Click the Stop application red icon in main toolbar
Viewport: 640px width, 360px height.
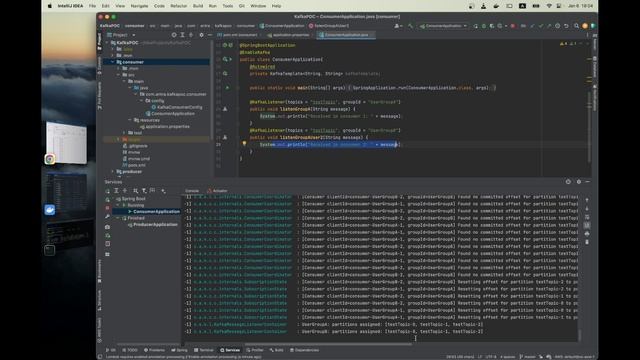[x=513, y=26]
